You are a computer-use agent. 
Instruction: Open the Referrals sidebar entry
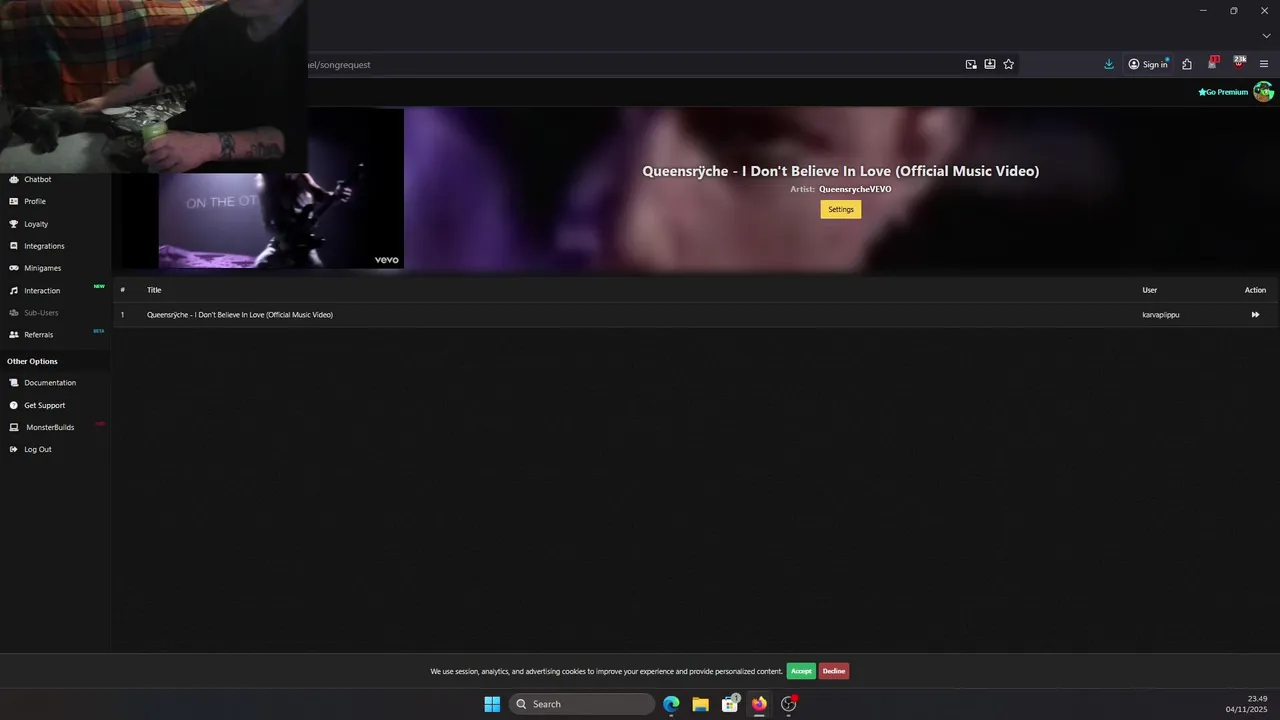pyautogui.click(x=39, y=335)
